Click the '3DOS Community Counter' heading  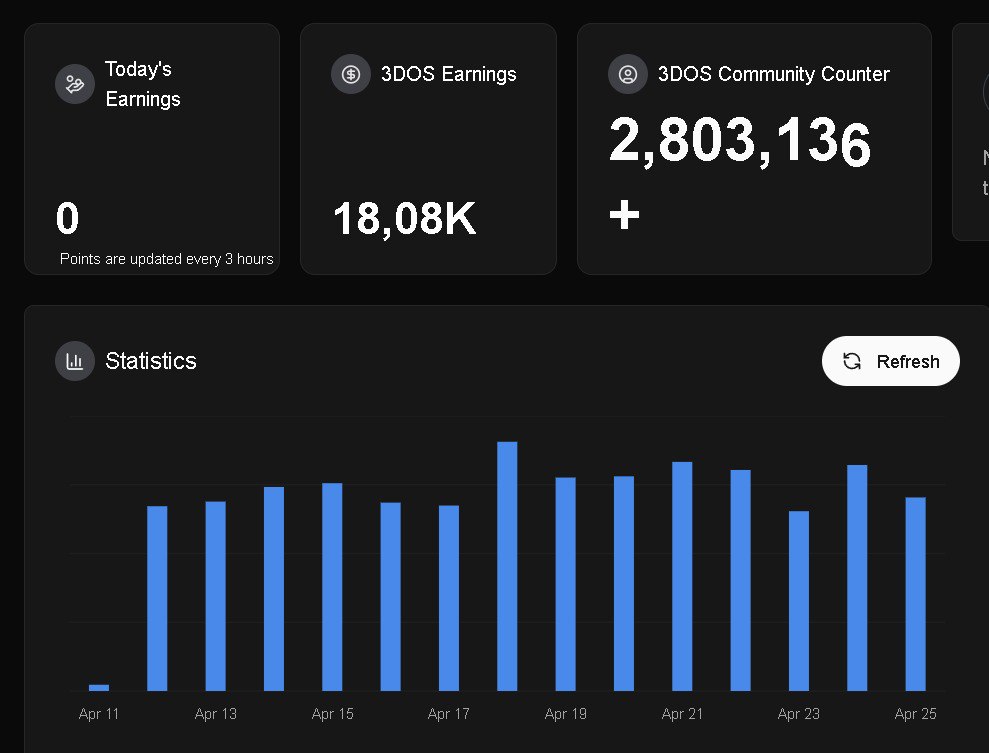click(773, 74)
